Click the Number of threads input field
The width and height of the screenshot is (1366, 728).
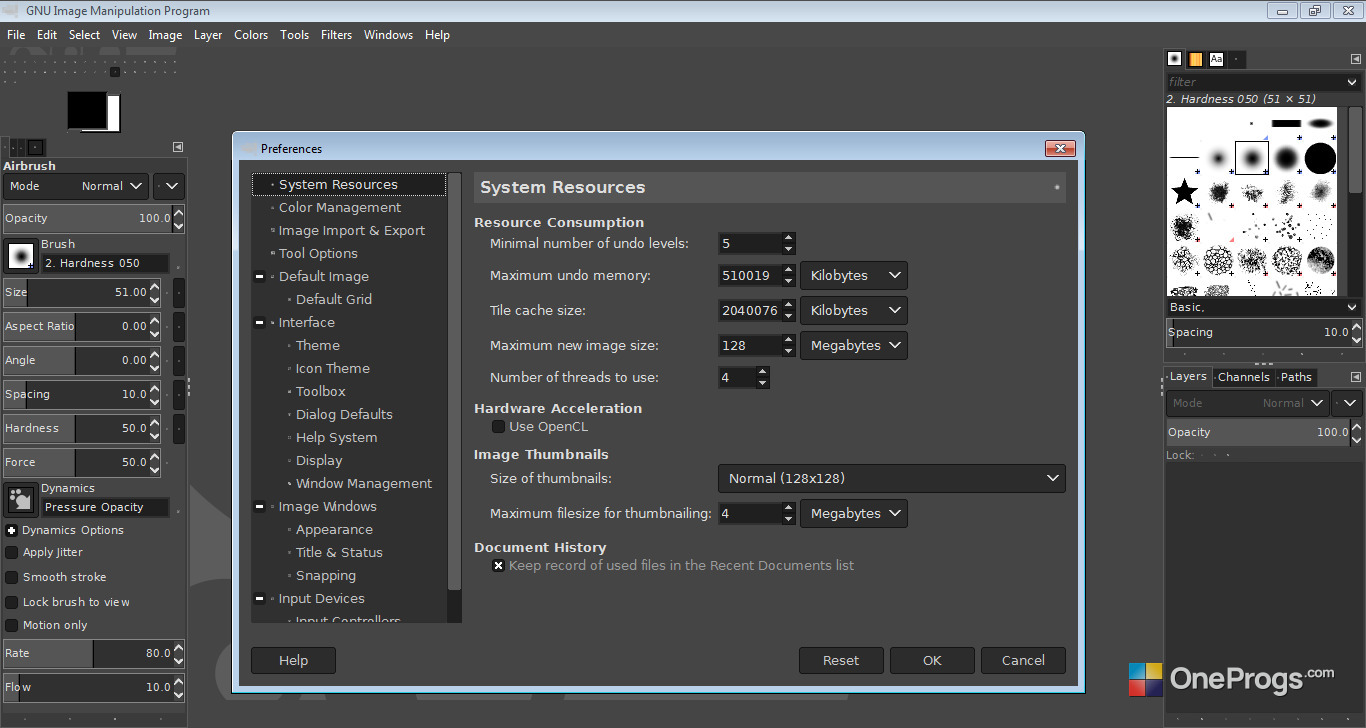point(737,378)
